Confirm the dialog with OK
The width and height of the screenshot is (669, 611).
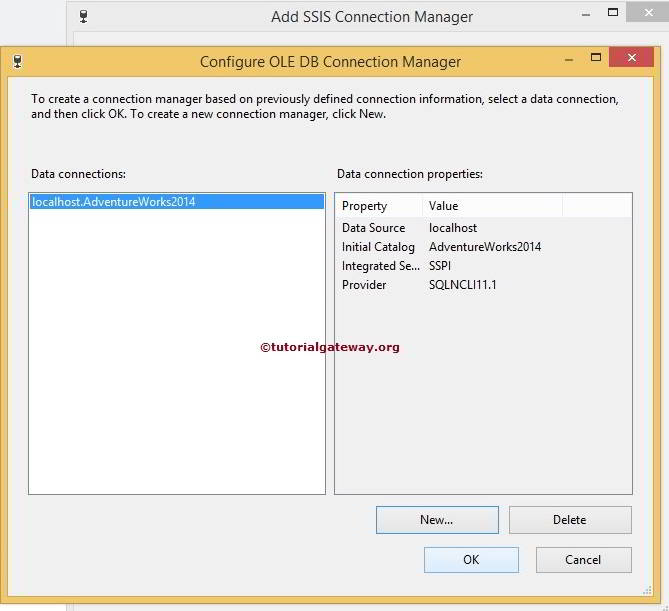[x=471, y=560]
